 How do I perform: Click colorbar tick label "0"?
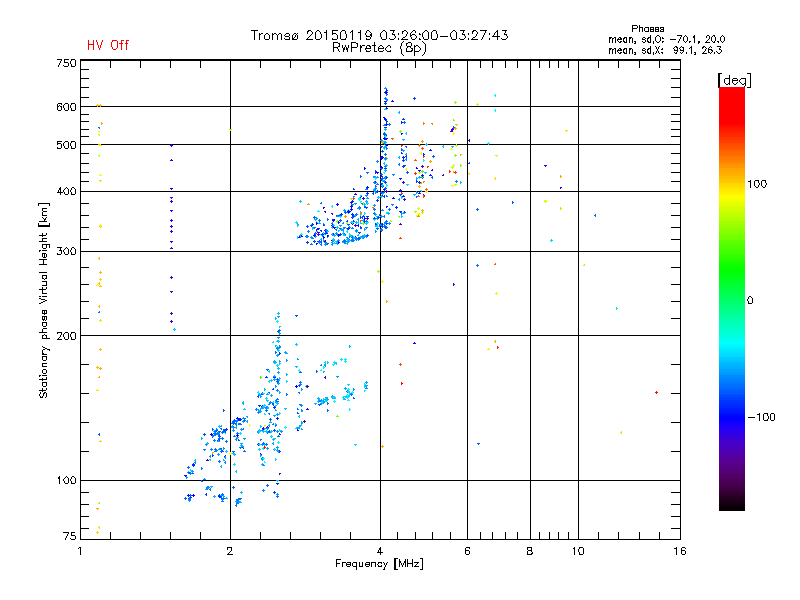pos(750,301)
